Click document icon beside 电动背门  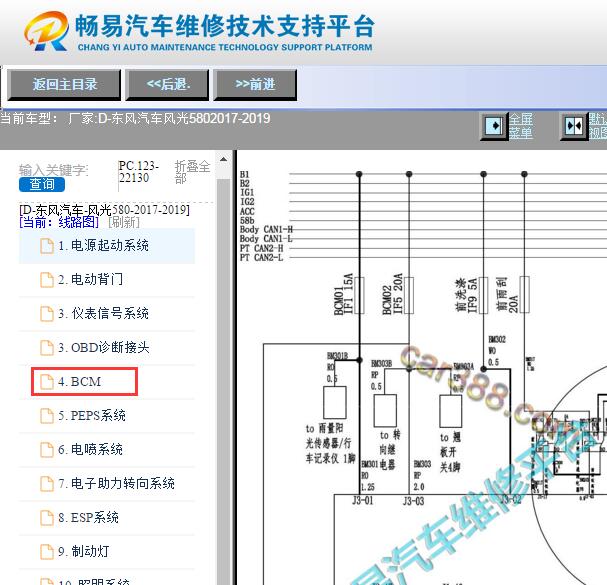(47, 280)
